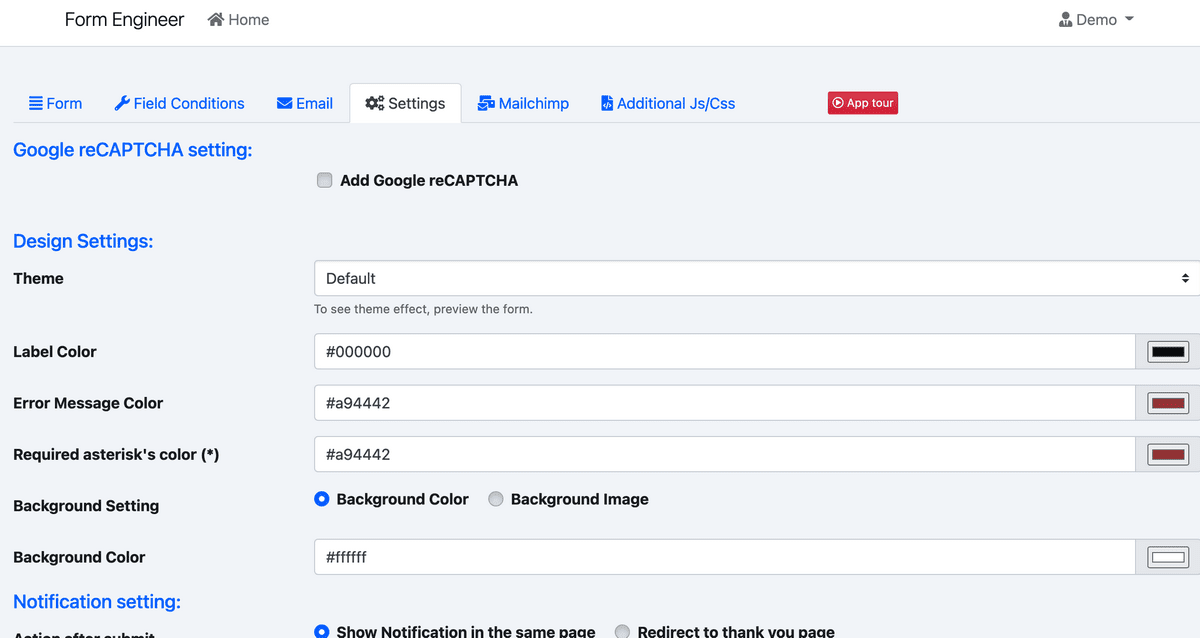Switch to the Mailchimp tab
The width and height of the screenshot is (1200, 638).
533,103
